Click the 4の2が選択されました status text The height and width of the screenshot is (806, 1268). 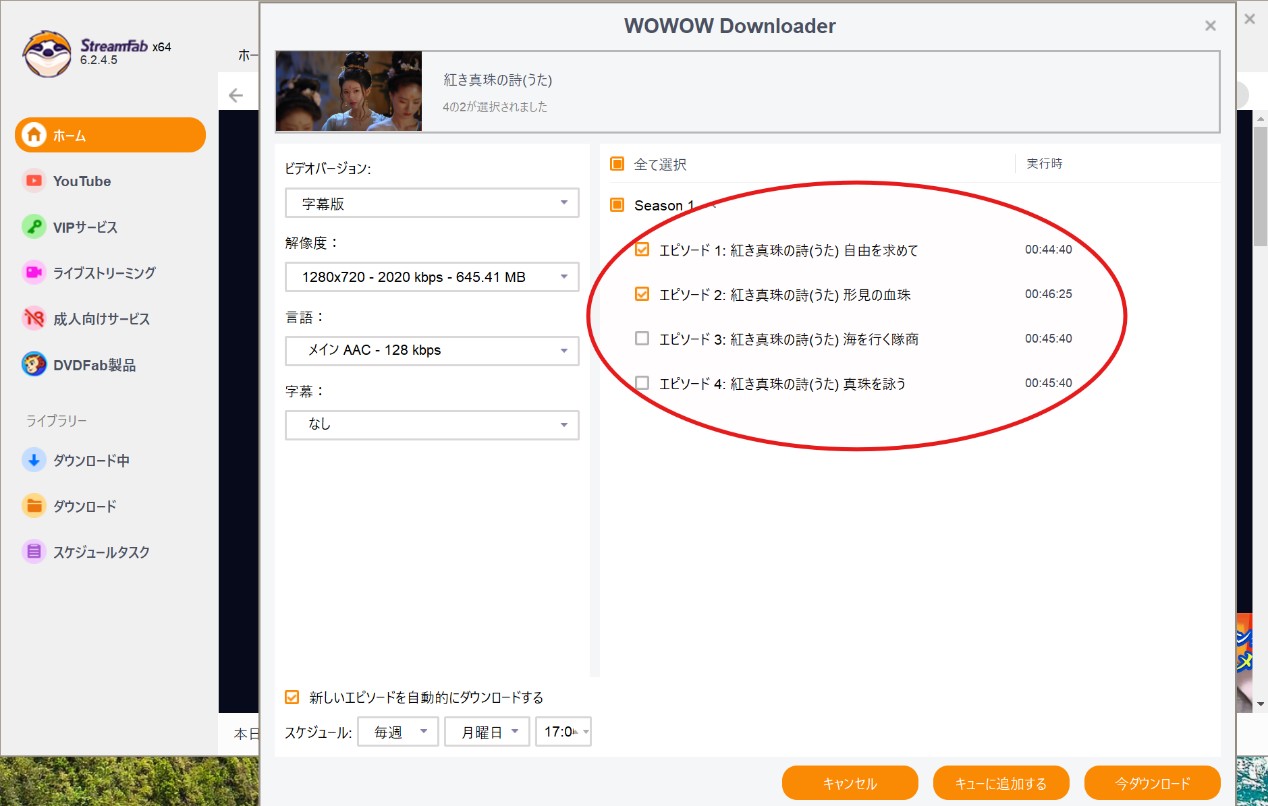(x=495, y=106)
